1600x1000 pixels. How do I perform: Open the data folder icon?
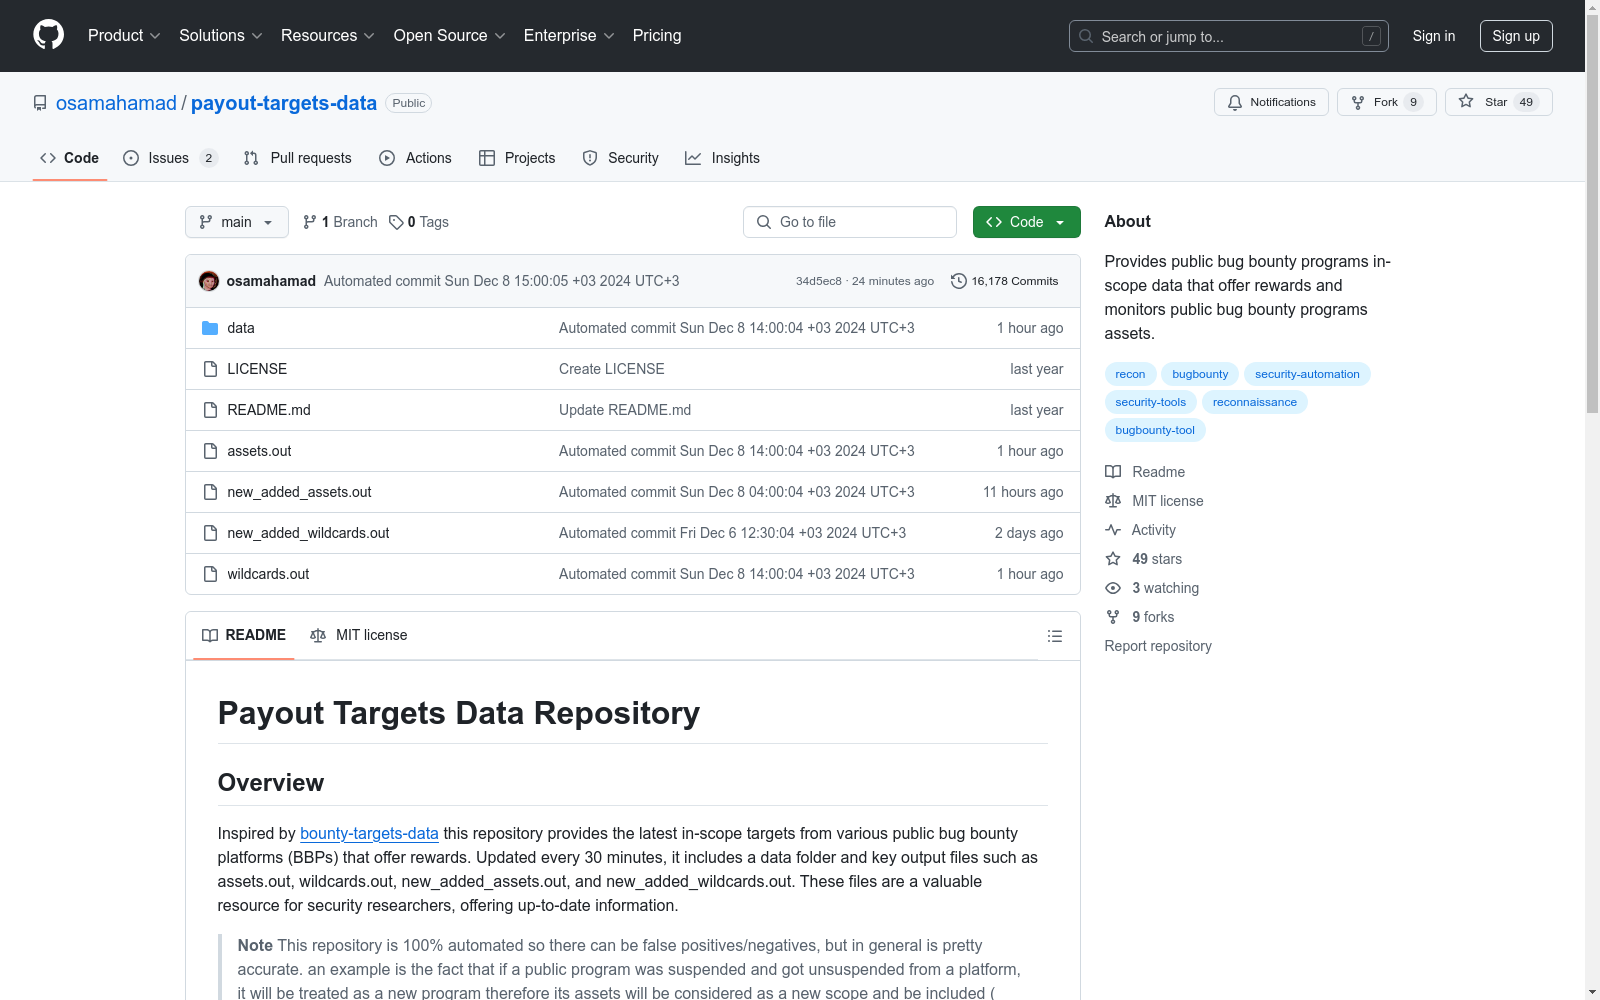pos(210,328)
